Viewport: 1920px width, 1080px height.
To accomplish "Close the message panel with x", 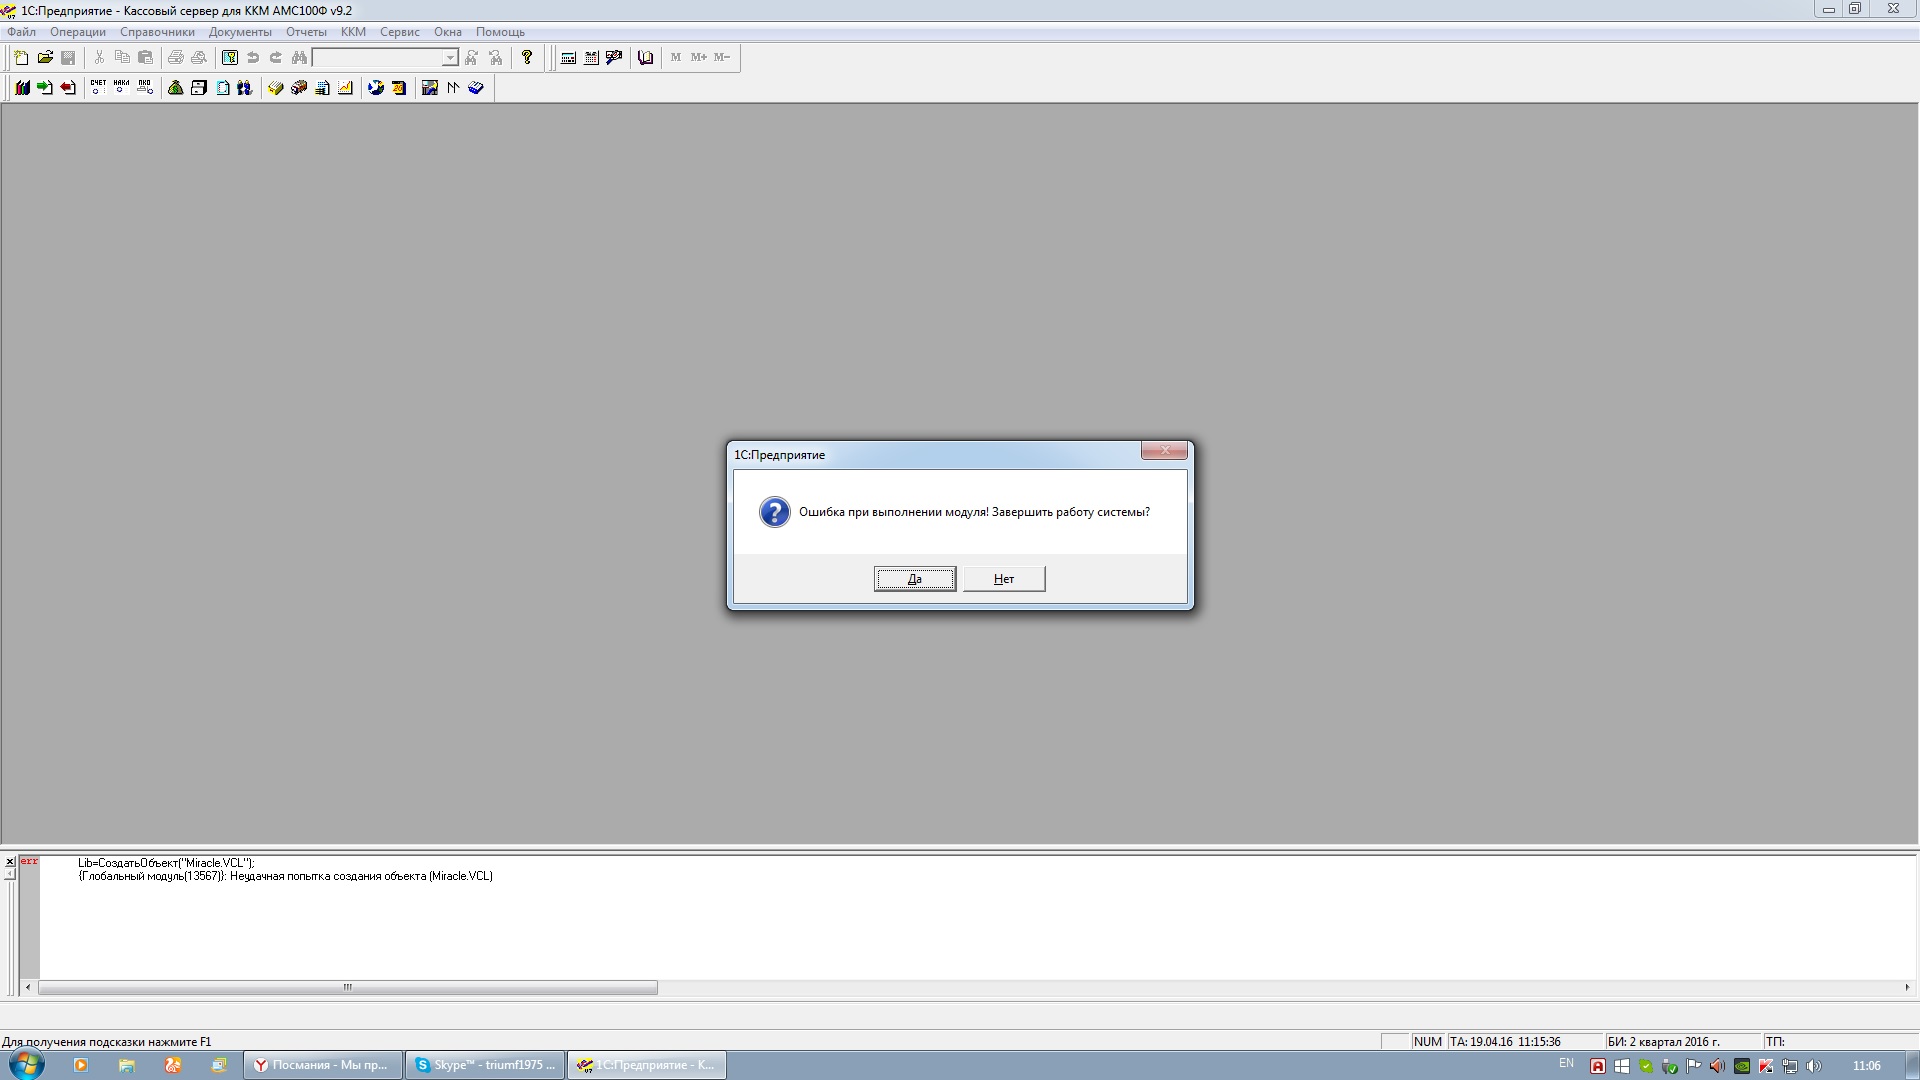I will pyautogui.click(x=10, y=861).
